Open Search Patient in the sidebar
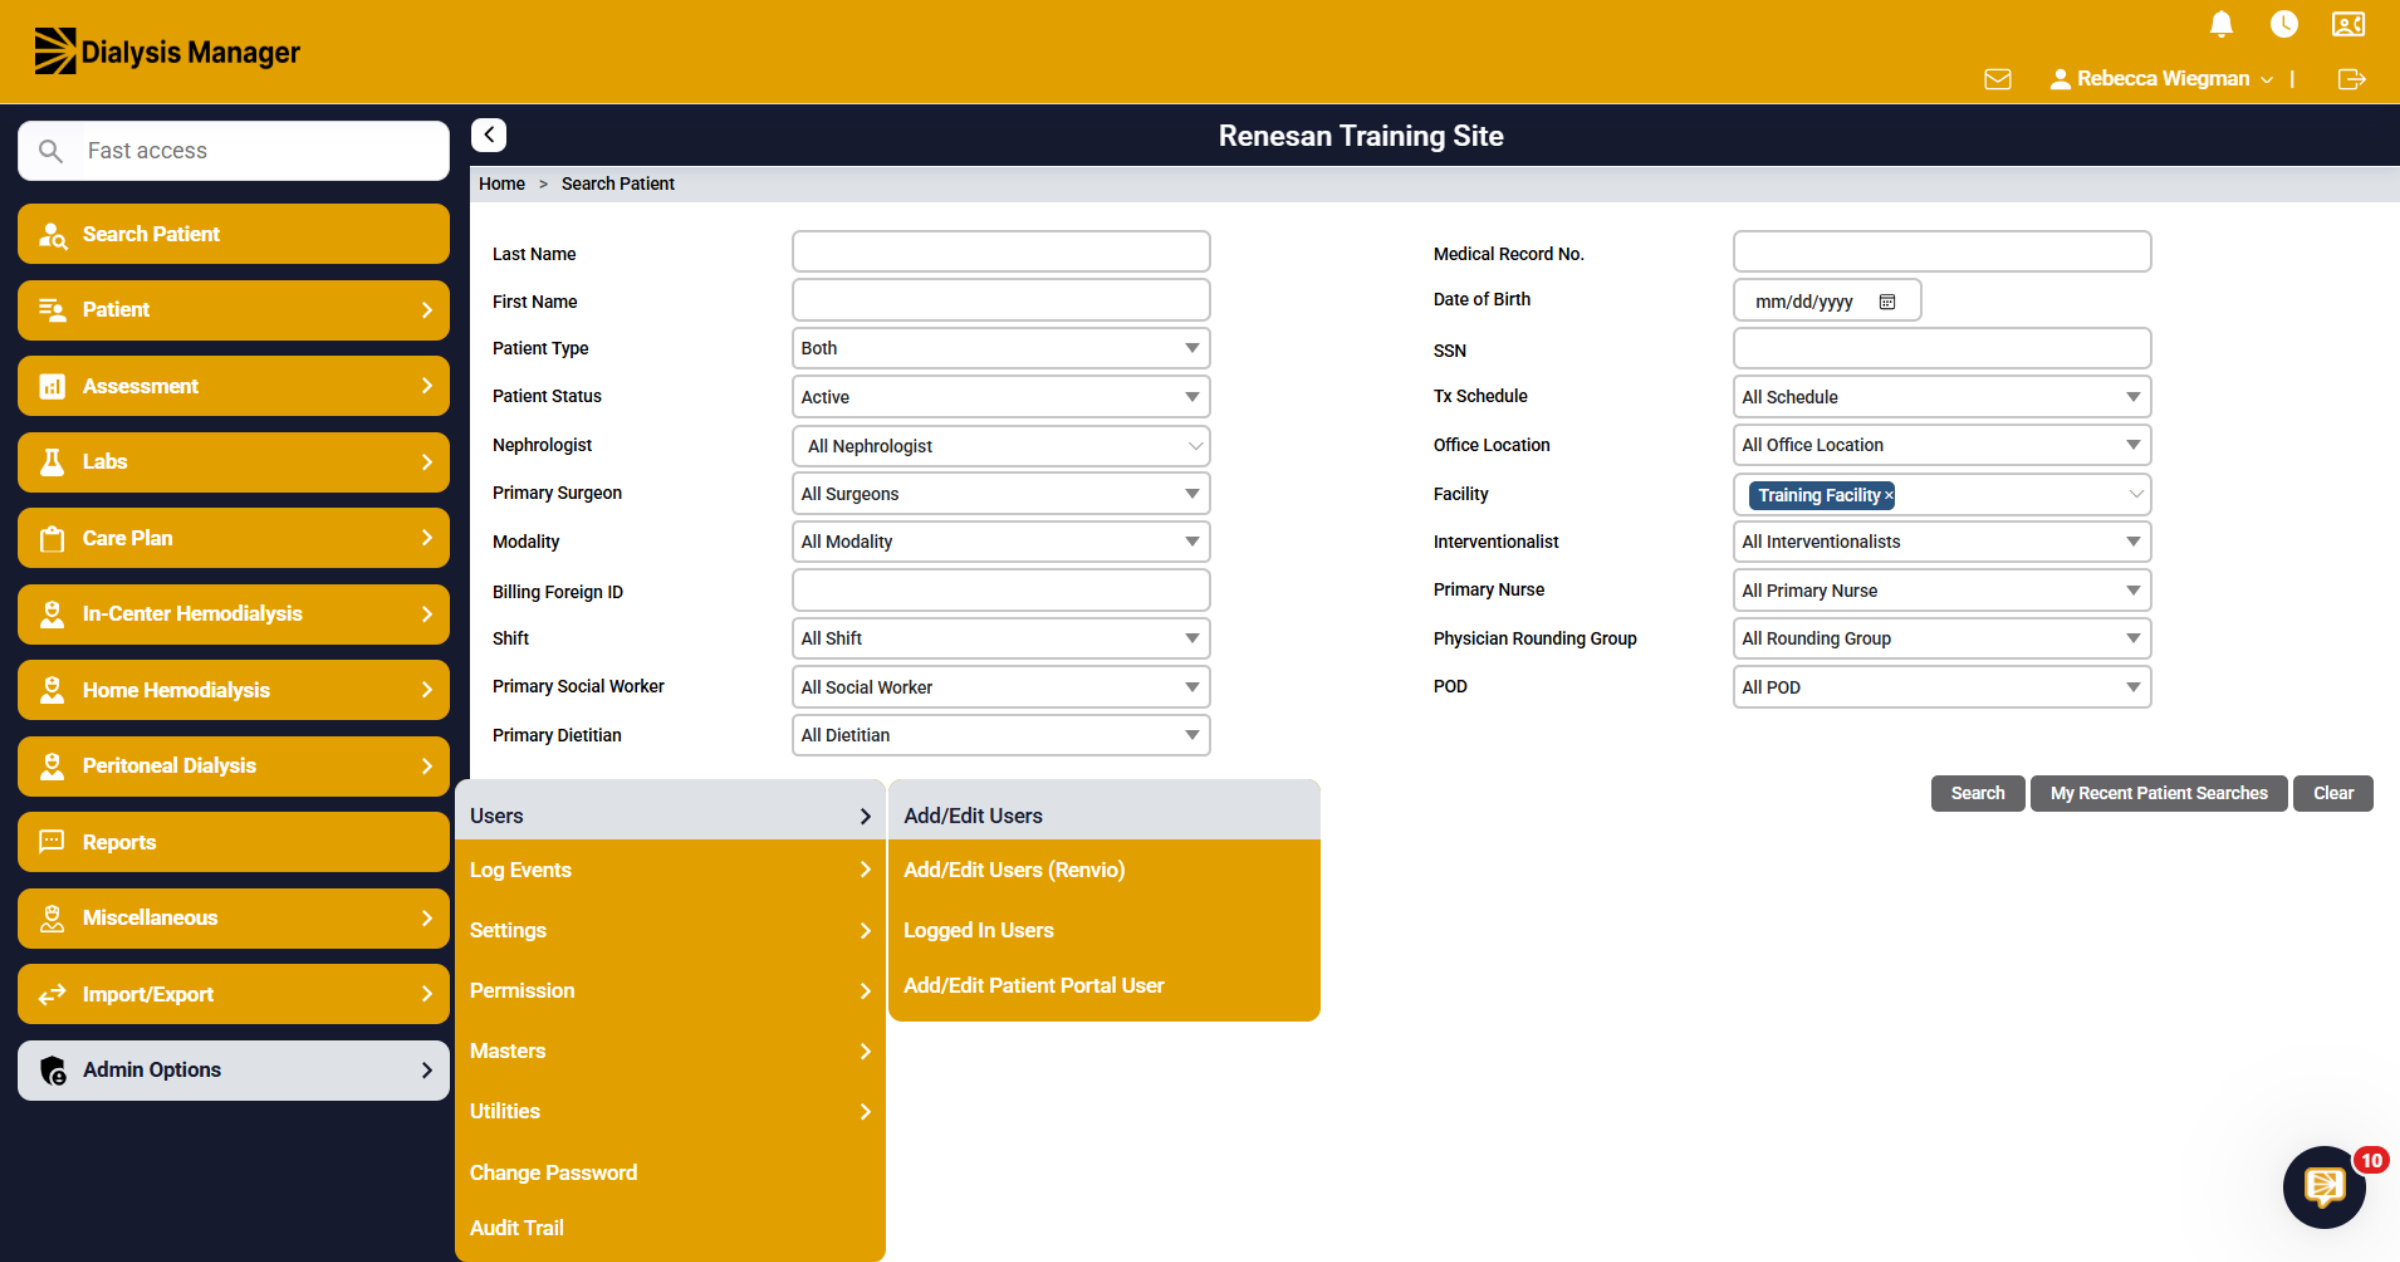2400x1262 pixels. pos(233,234)
